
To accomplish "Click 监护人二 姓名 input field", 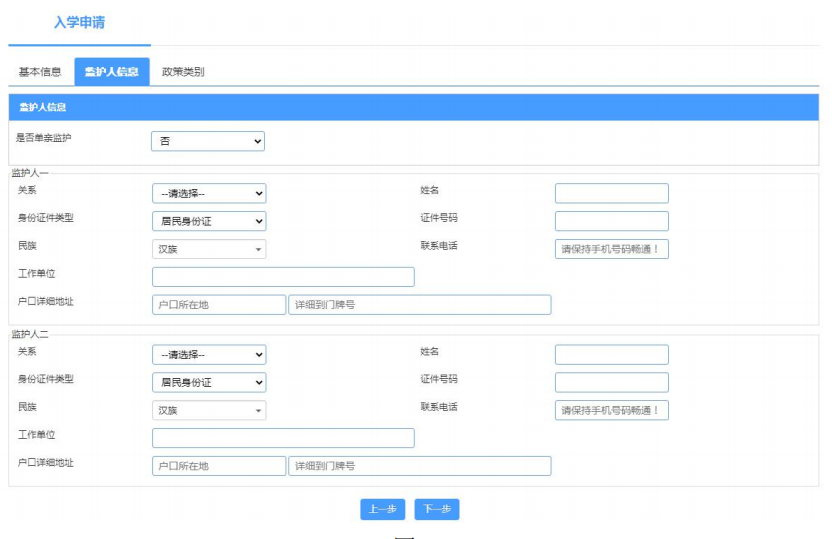I will point(611,354).
